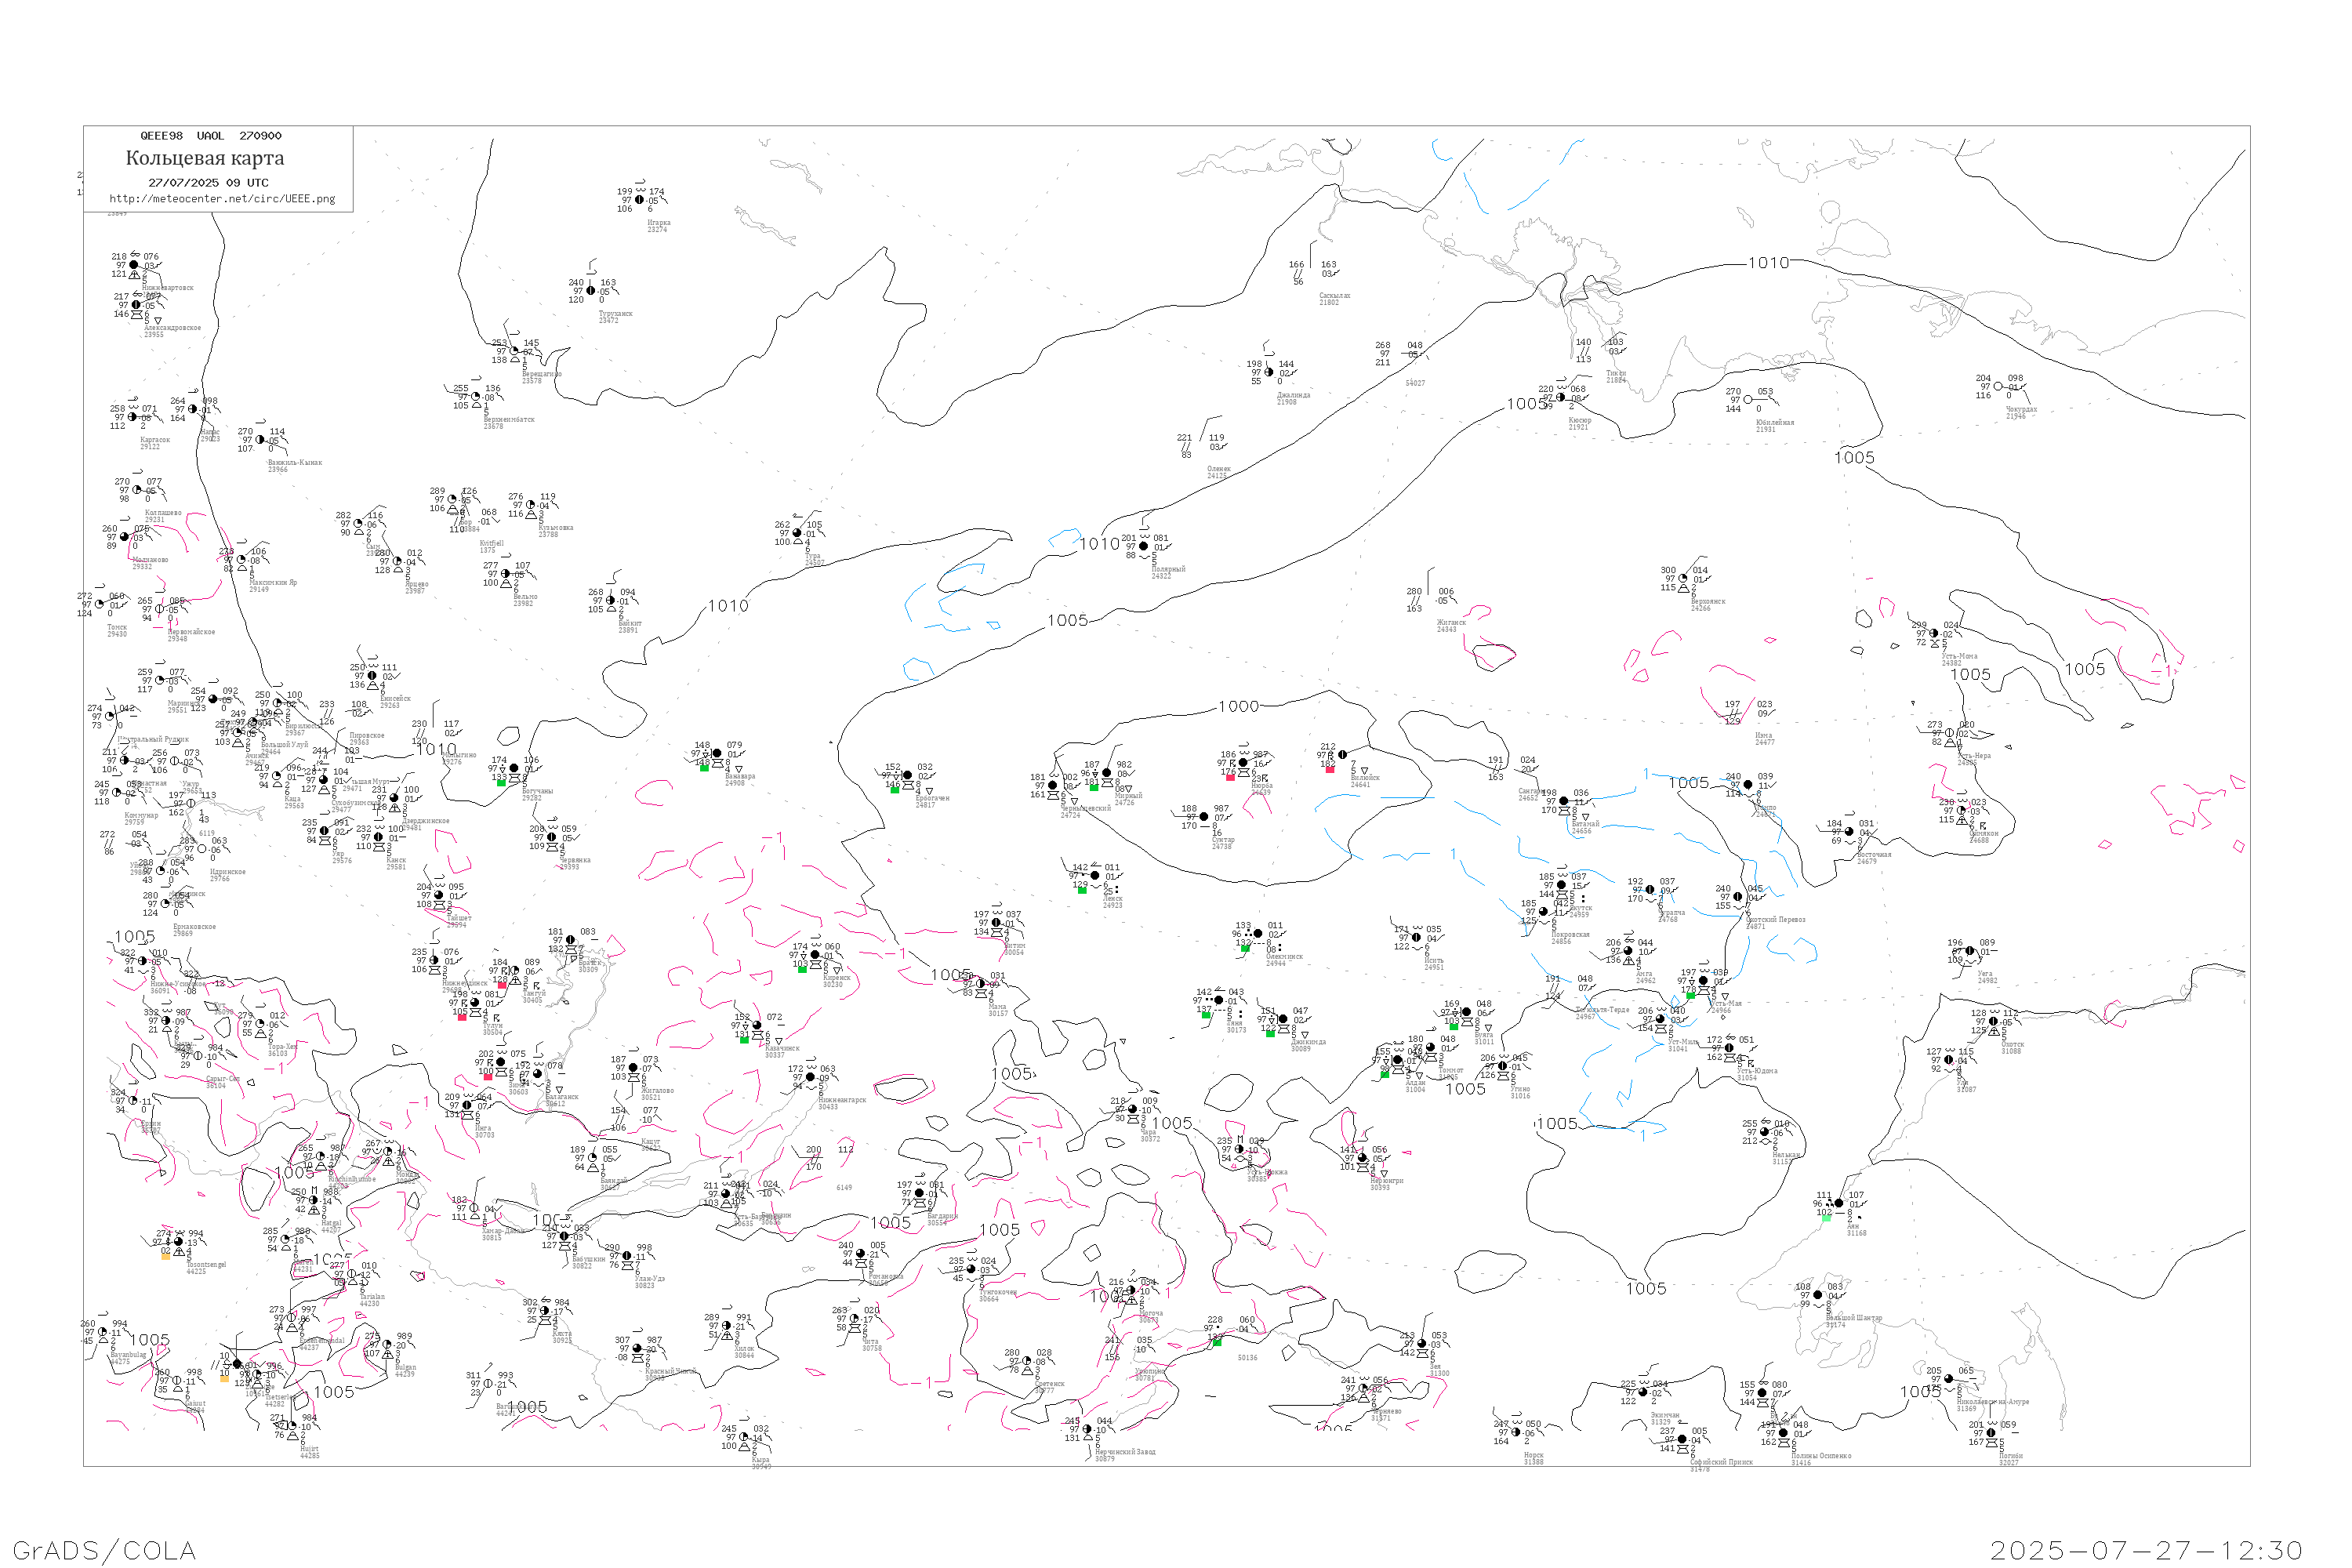2352x1568 pixels.
Task: Click the 1000 isobar pressure label
Action: (1238, 707)
